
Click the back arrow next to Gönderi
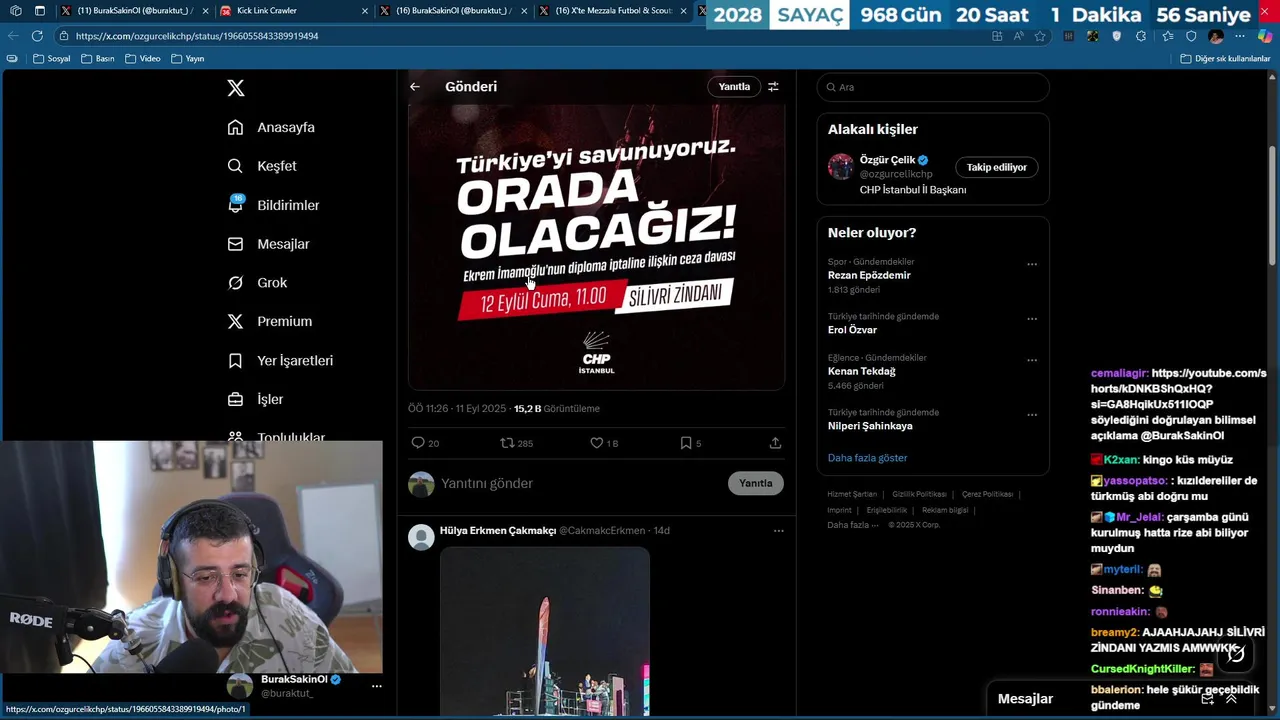coord(415,87)
